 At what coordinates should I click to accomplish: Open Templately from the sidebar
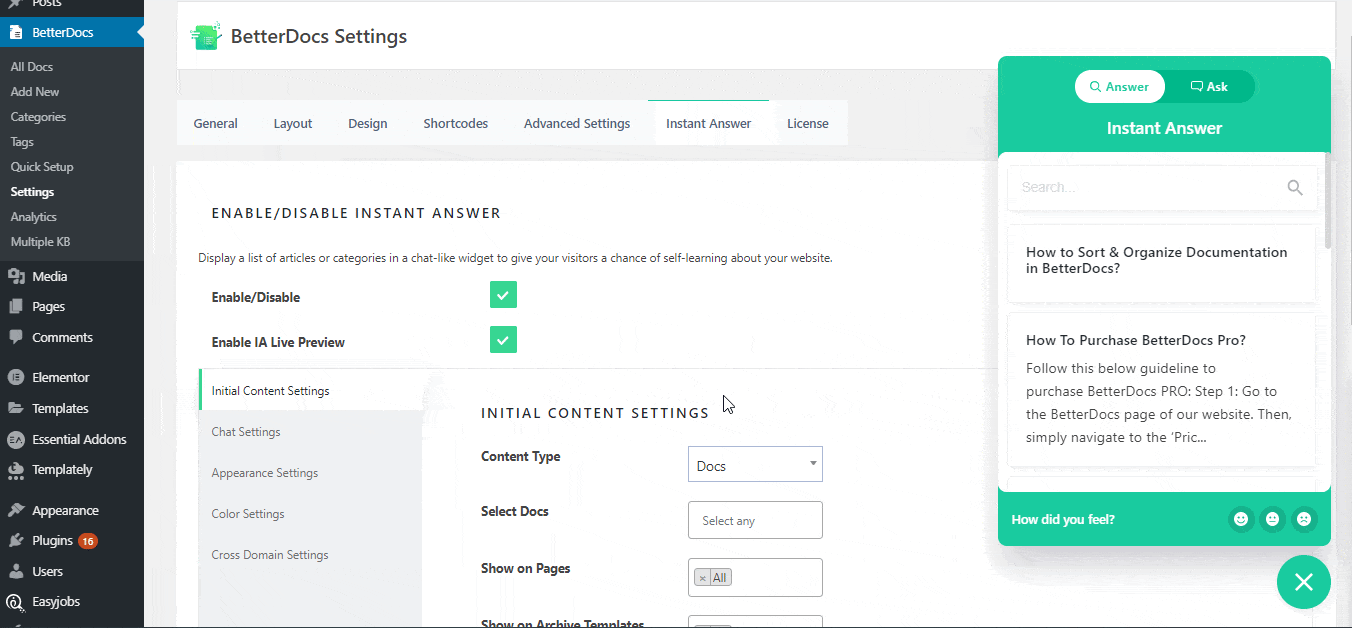point(62,469)
